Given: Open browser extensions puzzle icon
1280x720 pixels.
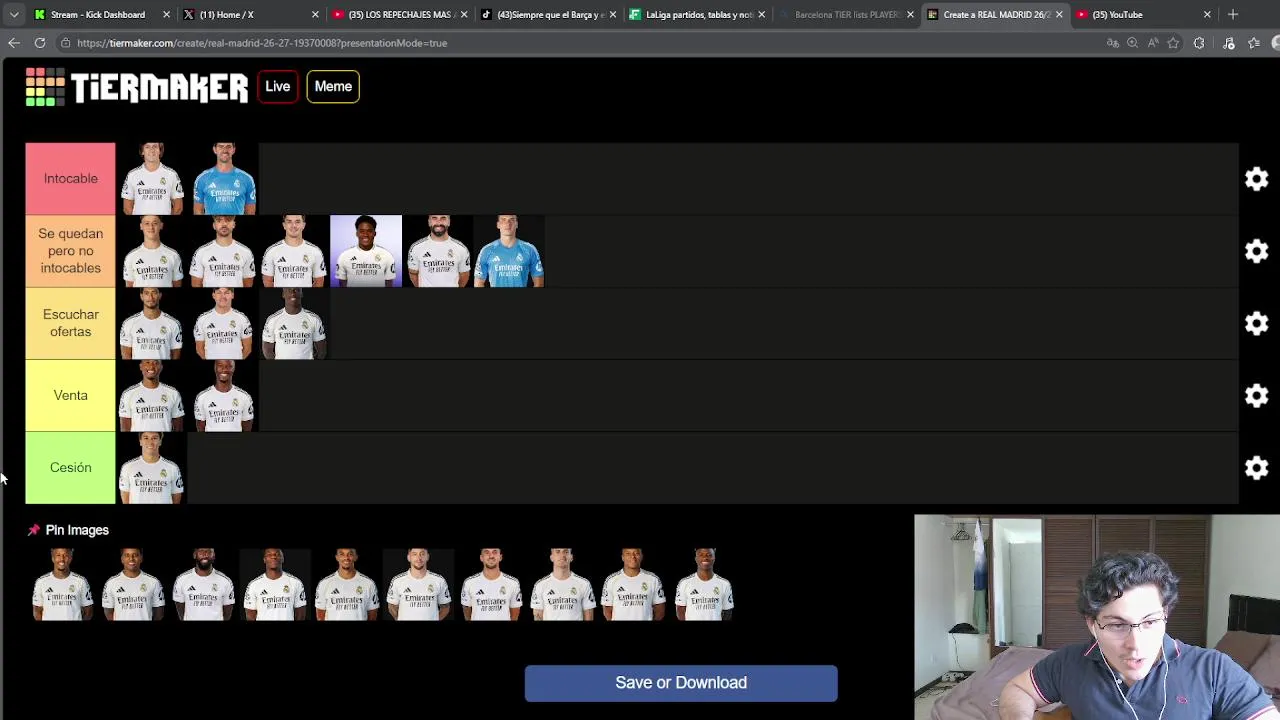Looking at the screenshot, I should [1199, 43].
